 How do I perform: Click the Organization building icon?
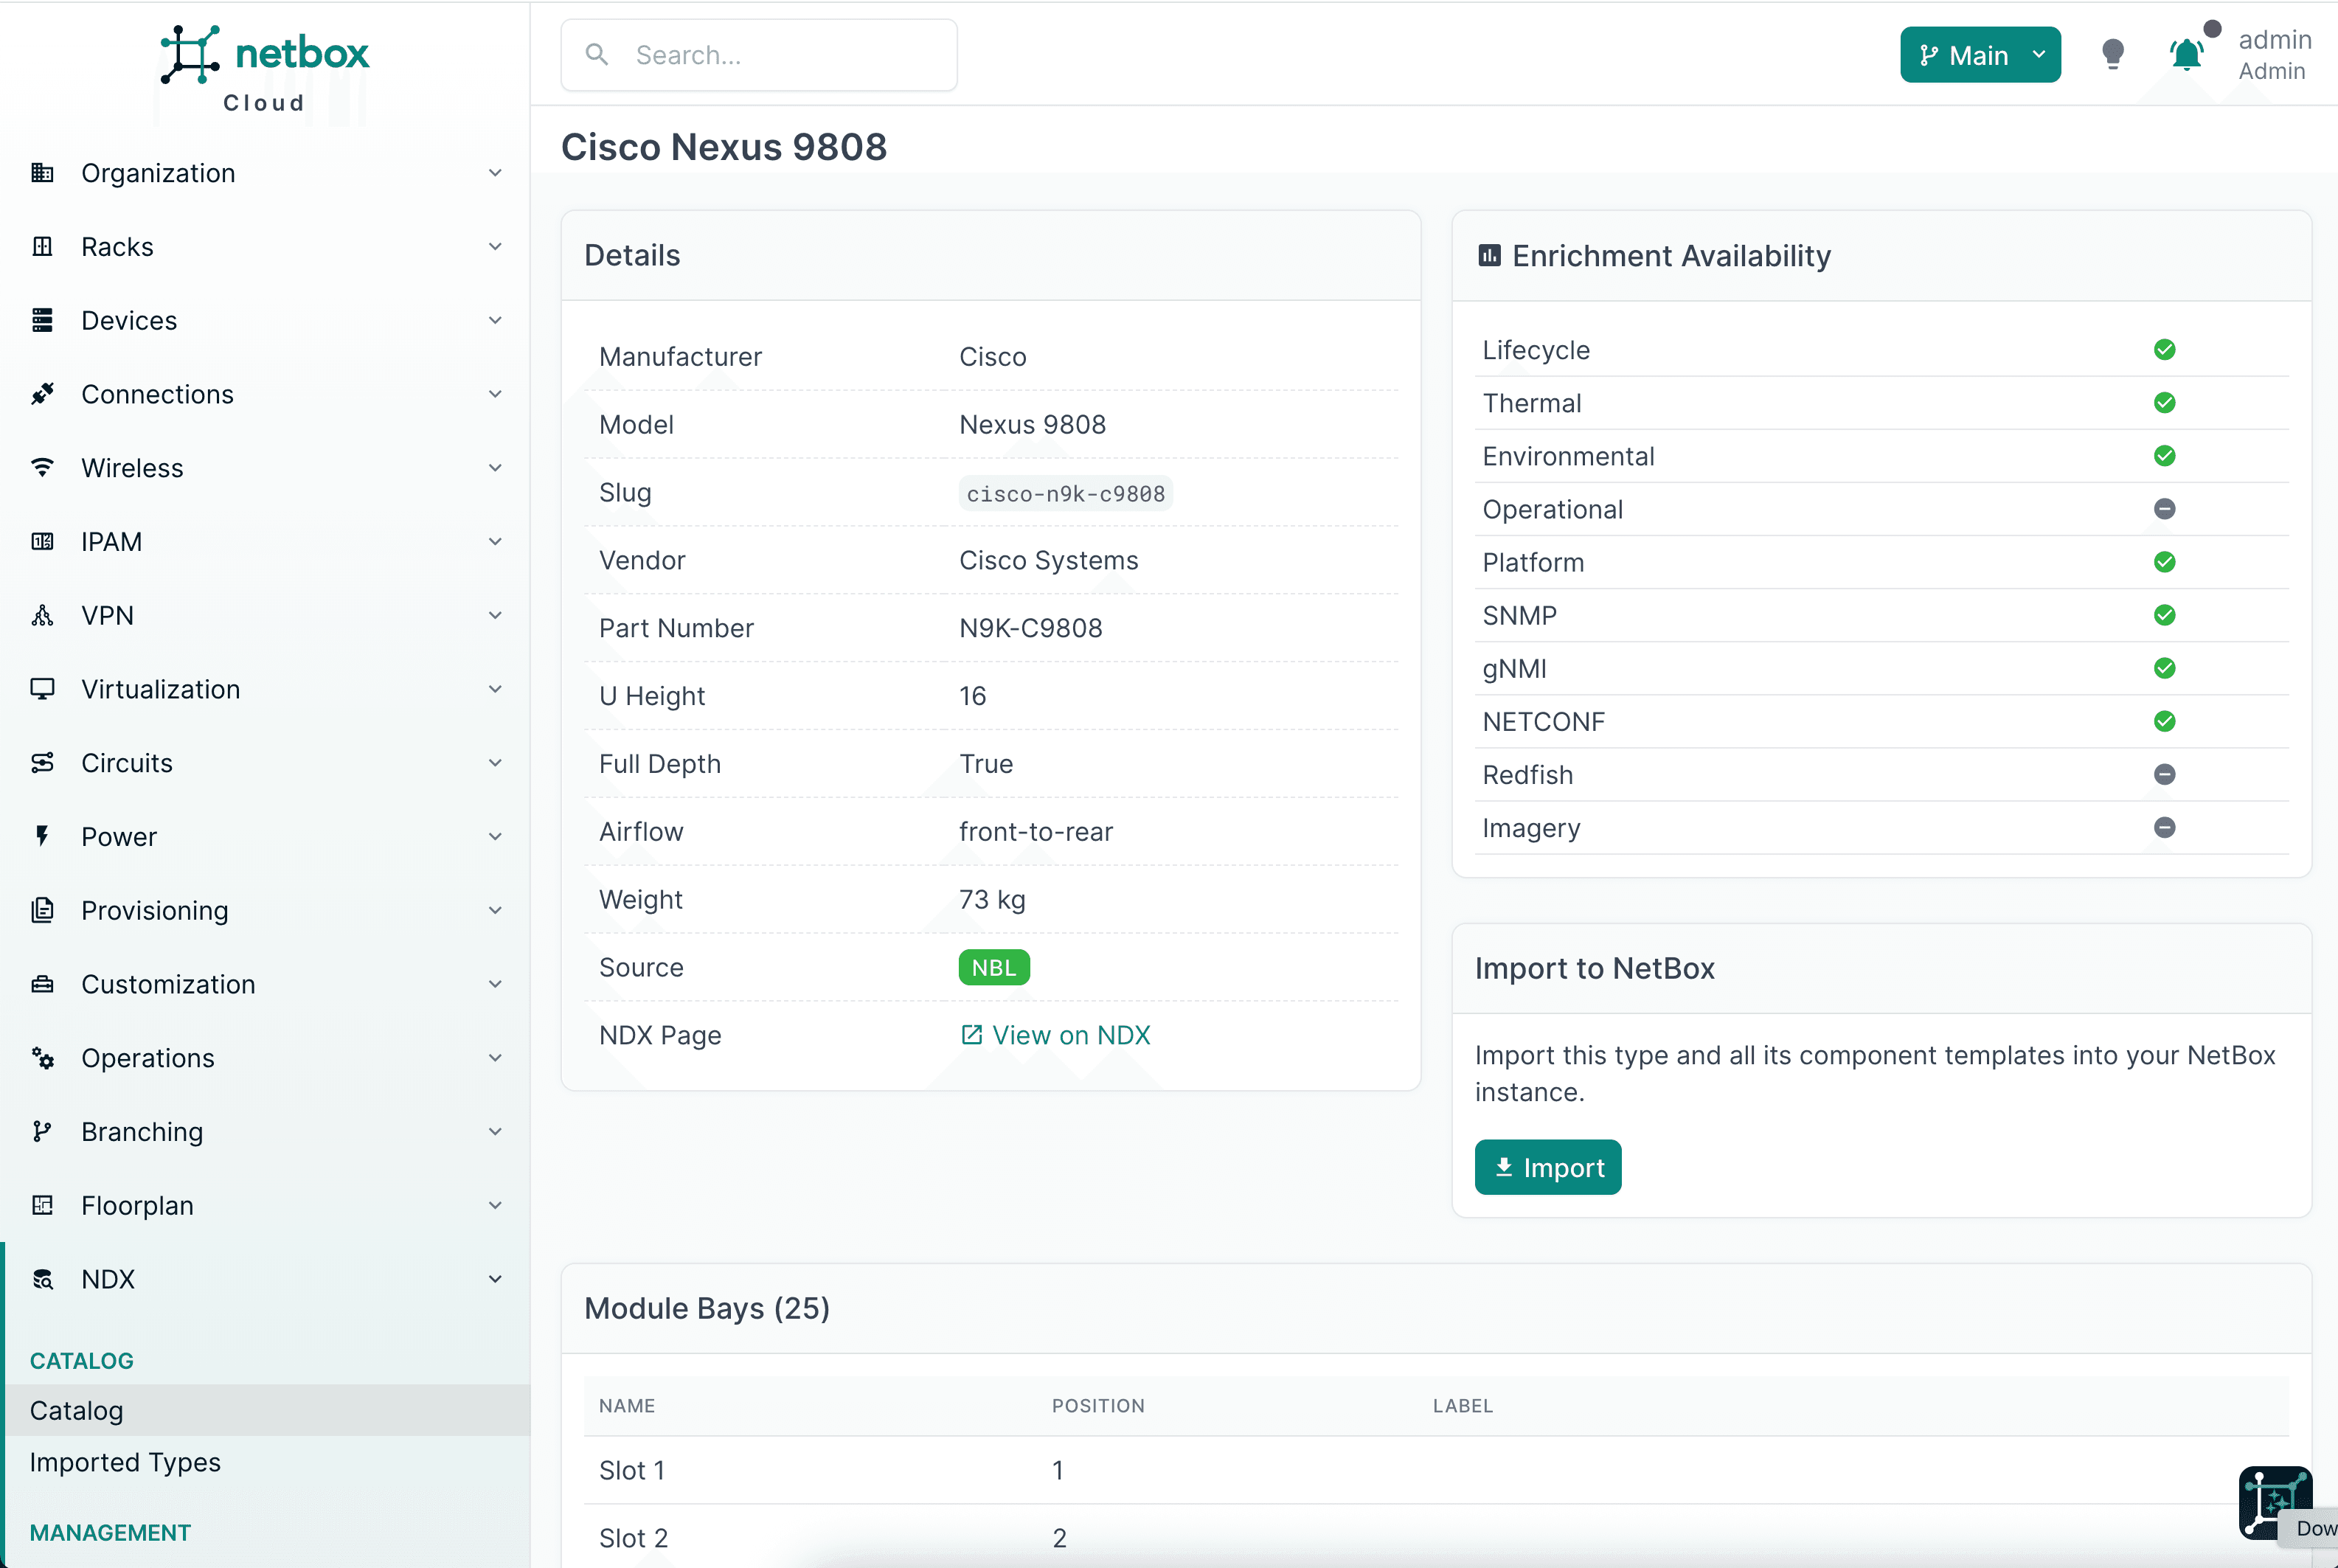(42, 173)
